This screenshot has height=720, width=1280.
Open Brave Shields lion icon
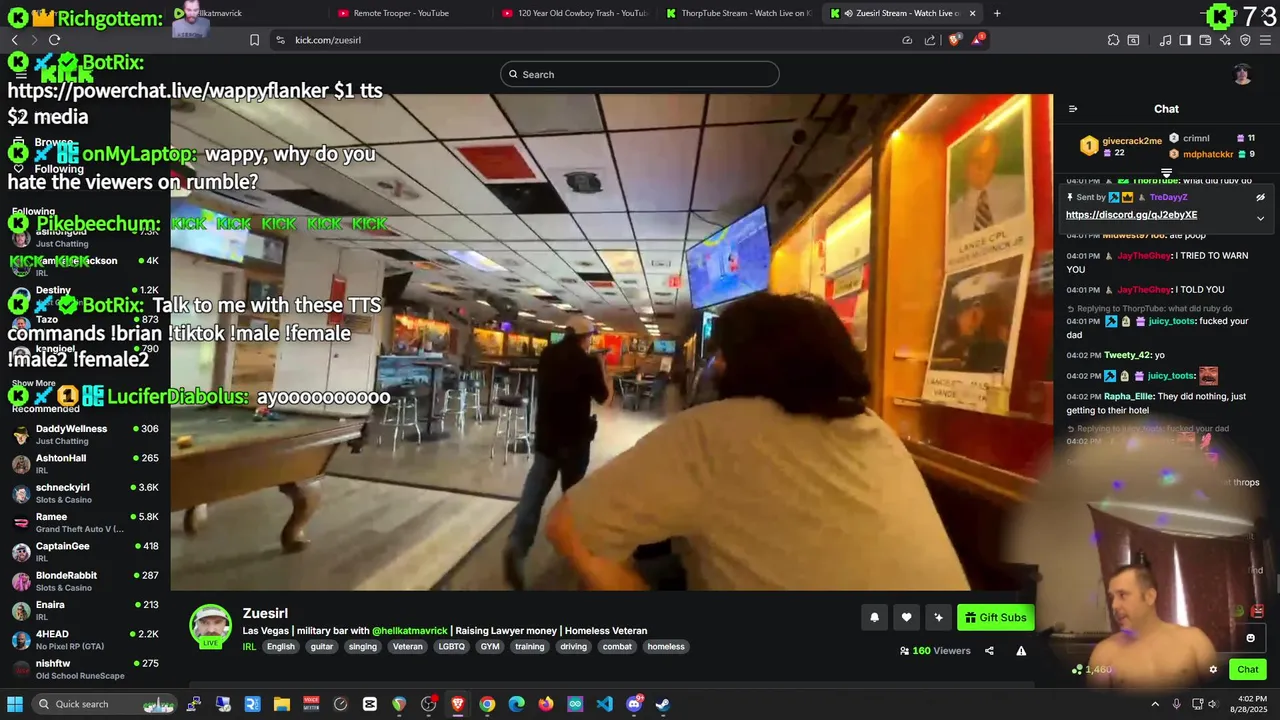pyautogui.click(x=954, y=40)
